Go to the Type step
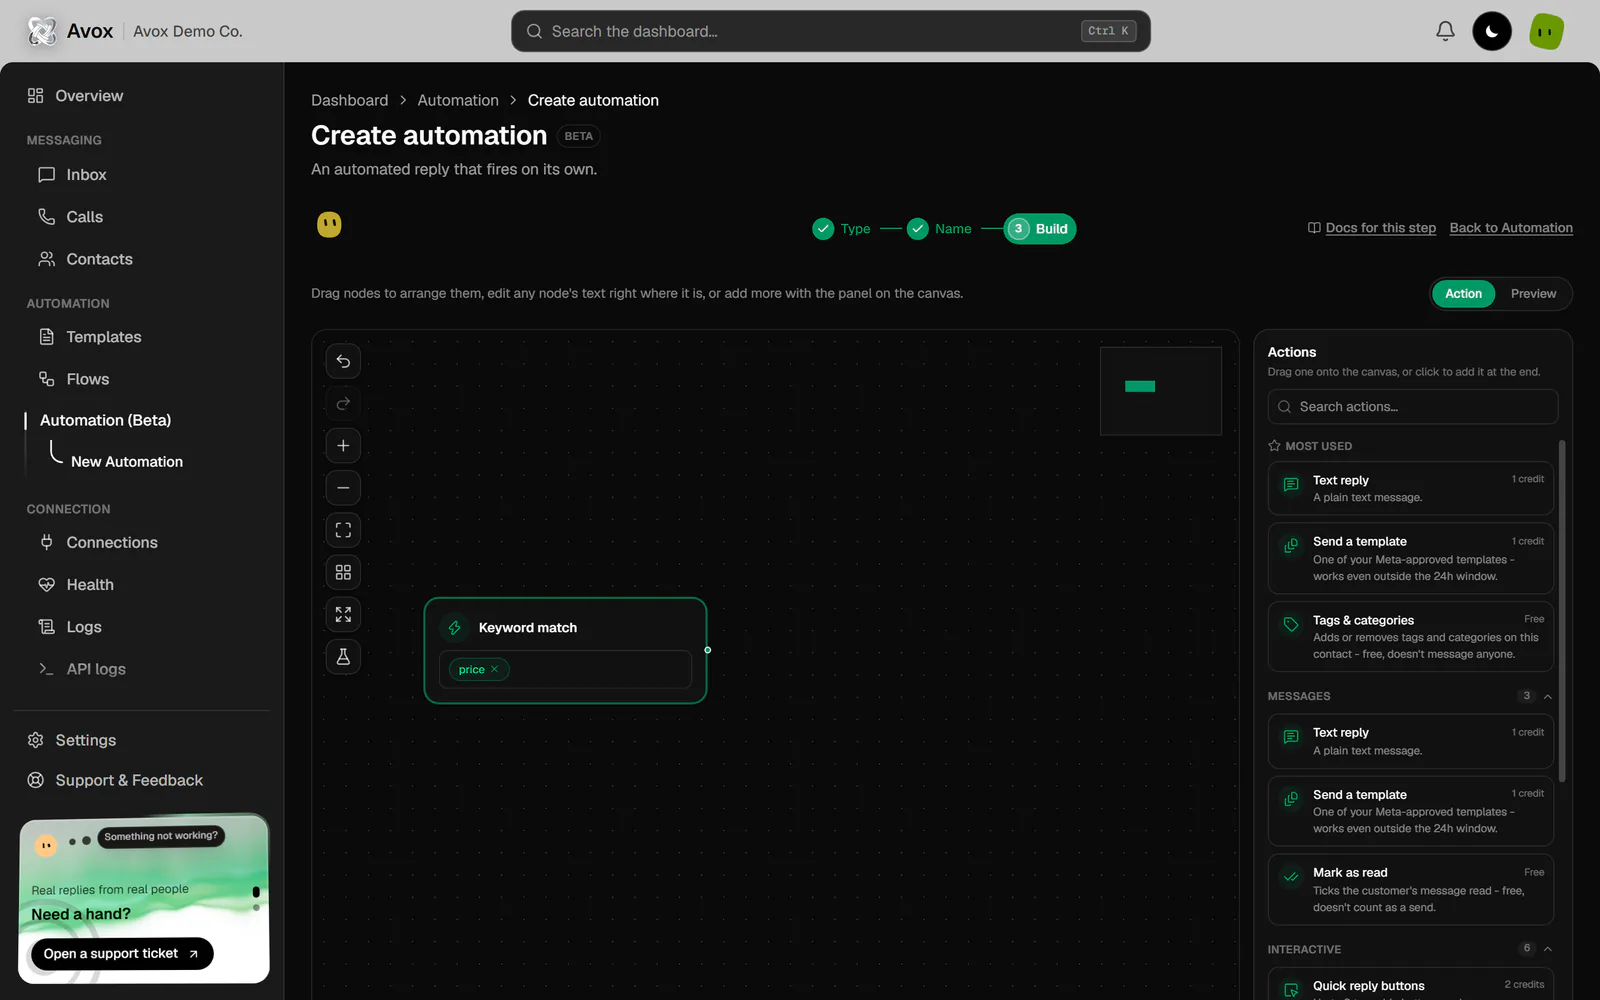The width and height of the screenshot is (1600, 1000). click(841, 229)
